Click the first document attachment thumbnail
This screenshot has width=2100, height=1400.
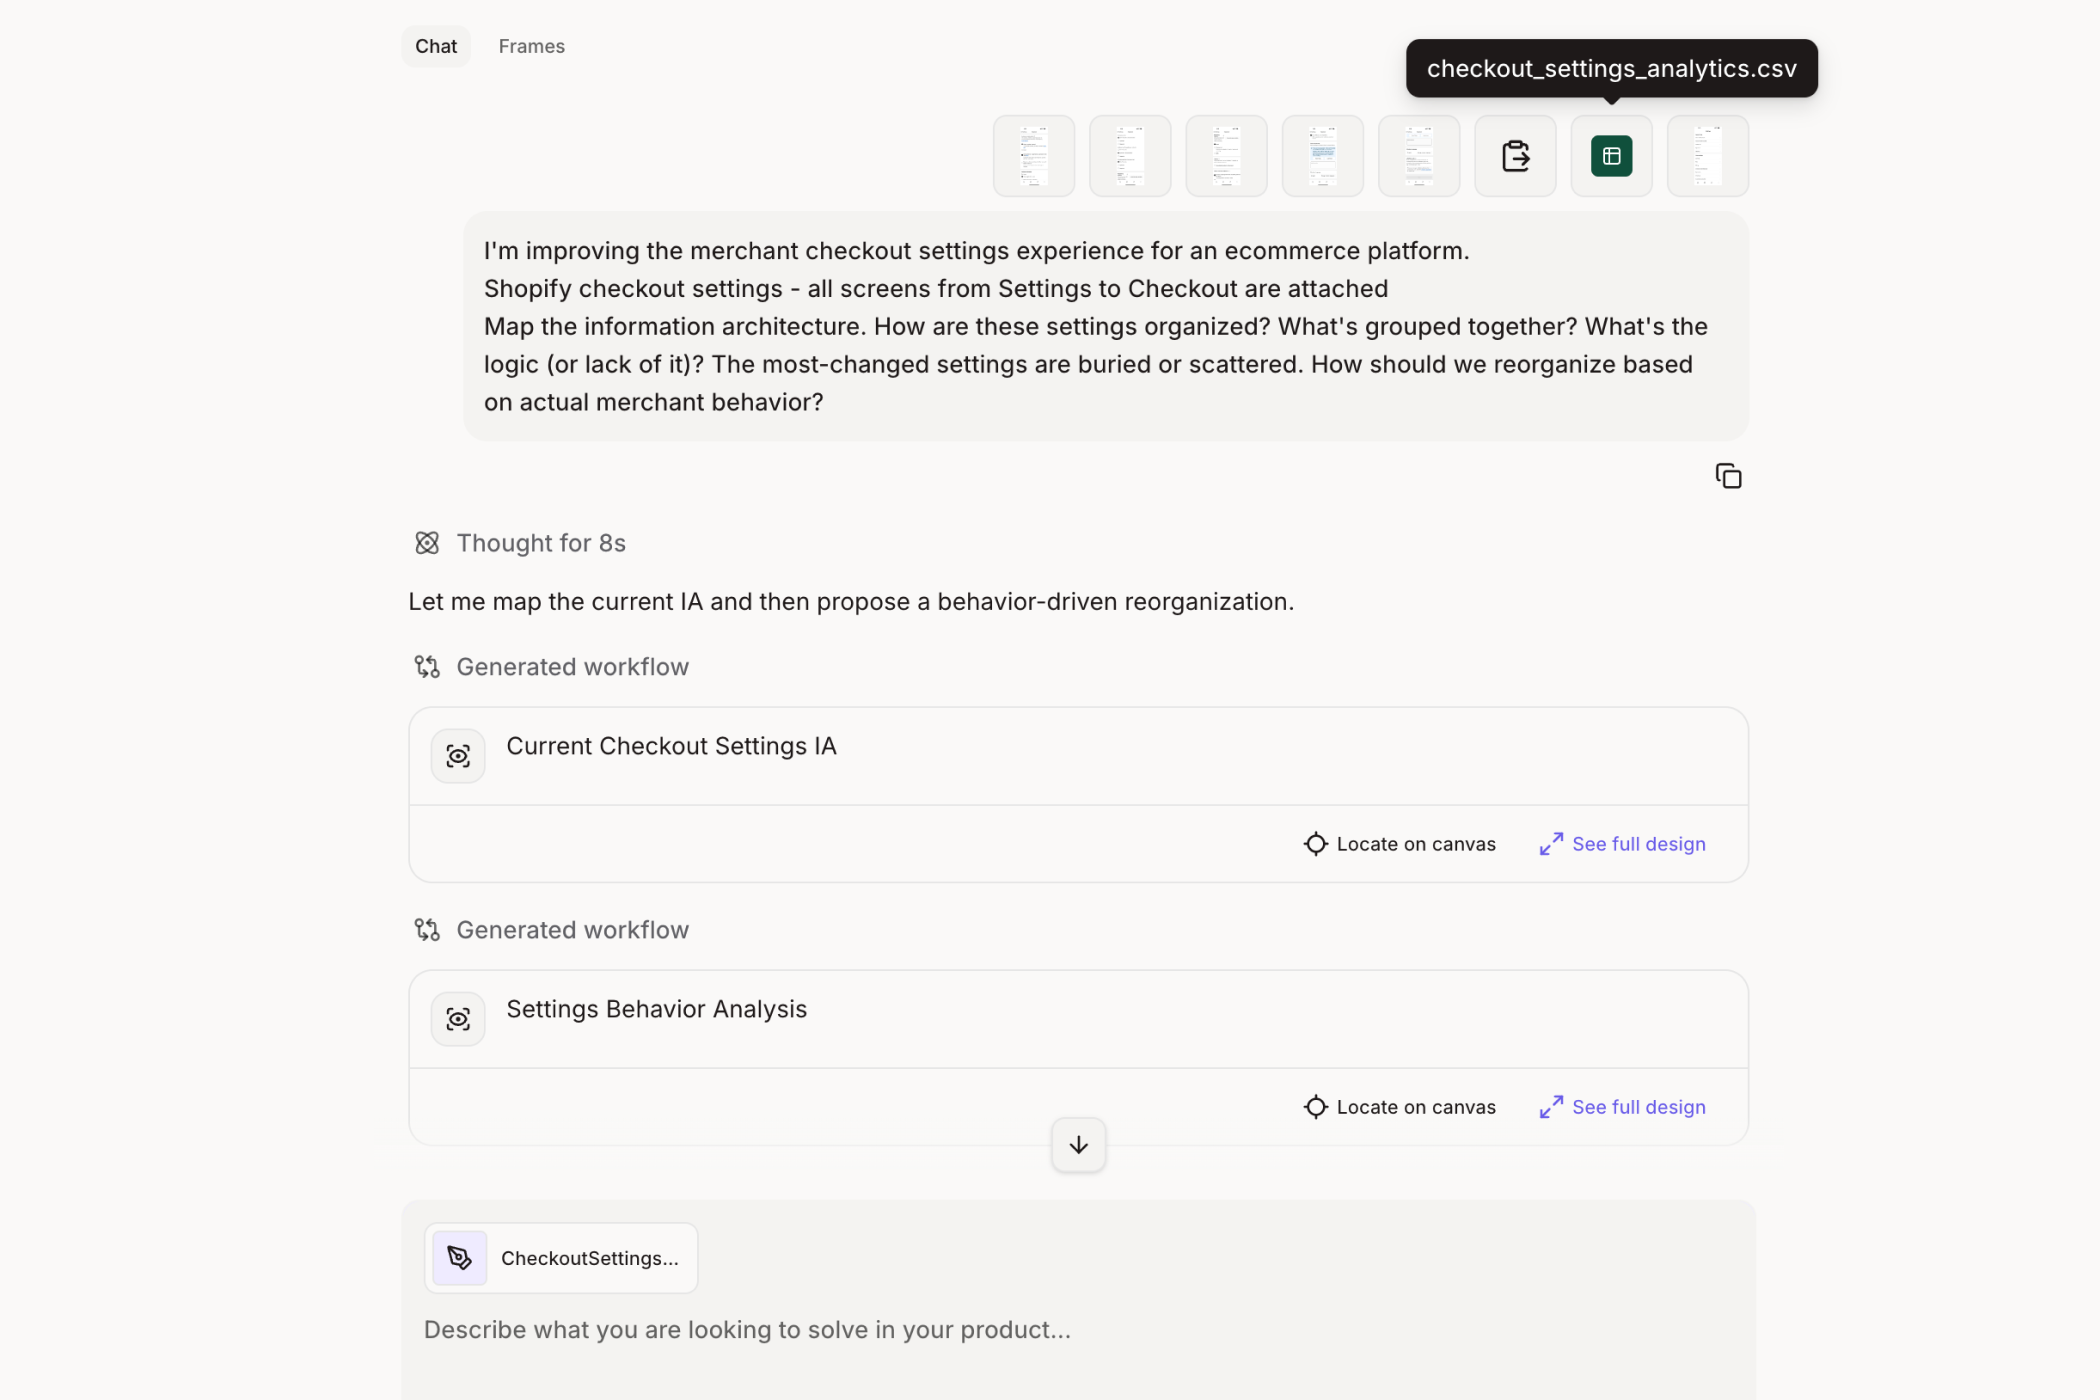click(x=1032, y=155)
